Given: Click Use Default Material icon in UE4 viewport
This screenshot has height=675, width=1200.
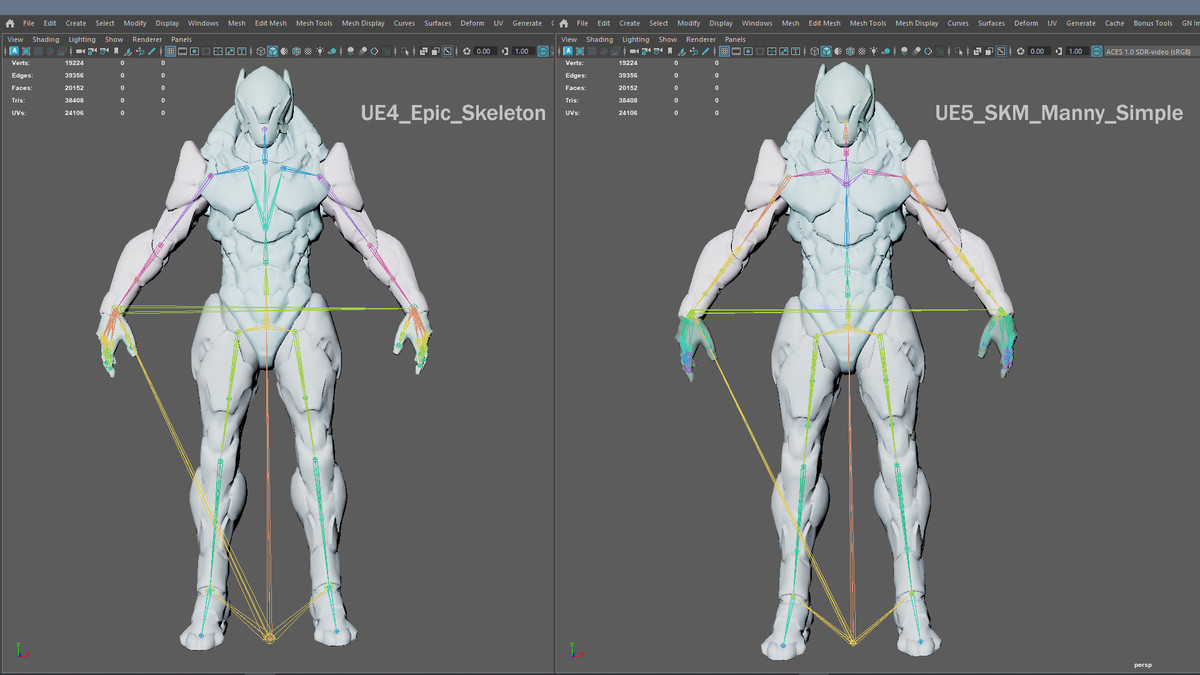Looking at the screenshot, I should tap(284, 51).
